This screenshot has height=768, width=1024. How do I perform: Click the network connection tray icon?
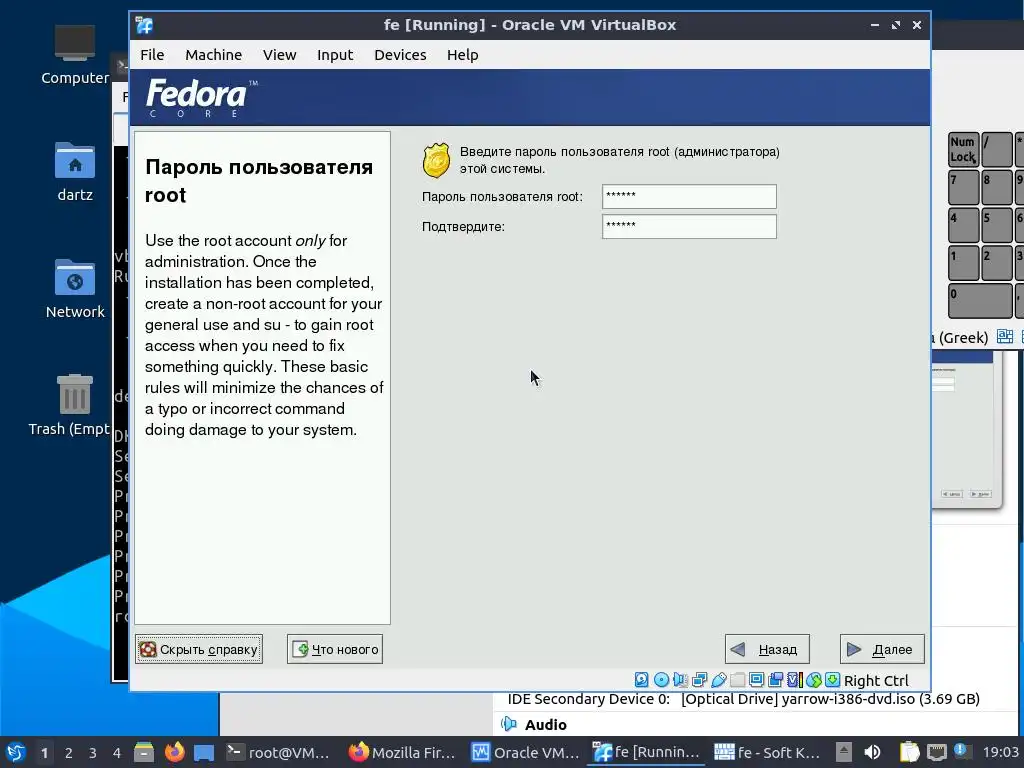936,752
